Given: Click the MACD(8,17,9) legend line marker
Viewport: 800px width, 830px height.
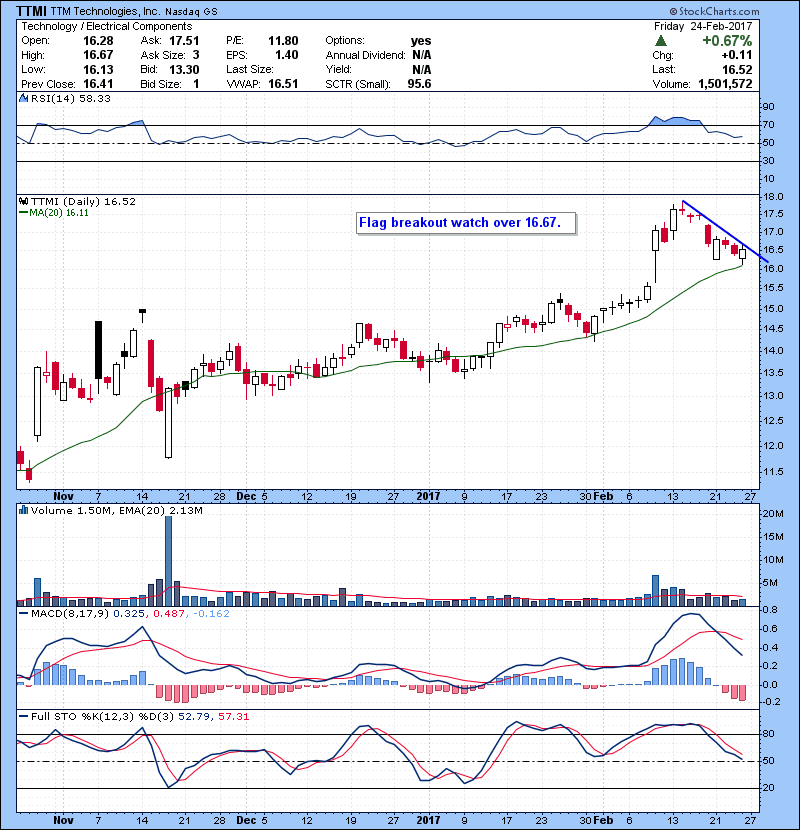Looking at the screenshot, I should 23,614.
